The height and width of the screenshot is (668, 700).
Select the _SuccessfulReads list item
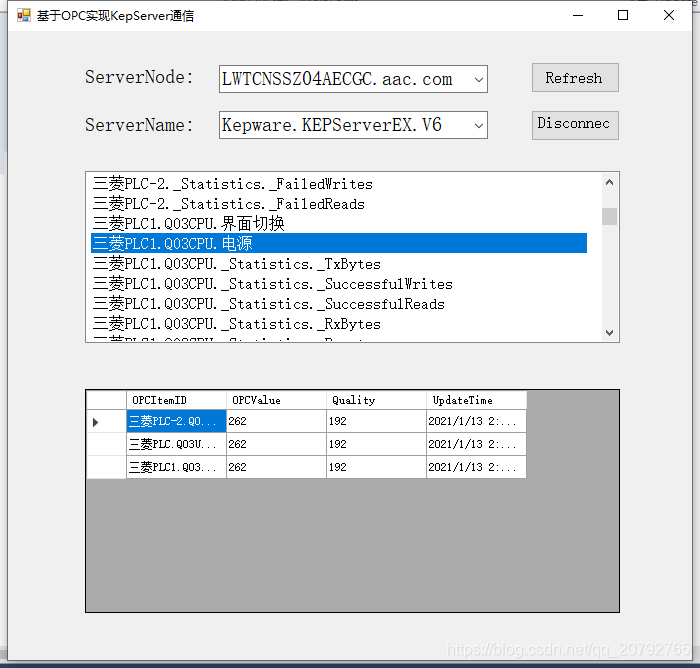pos(339,304)
